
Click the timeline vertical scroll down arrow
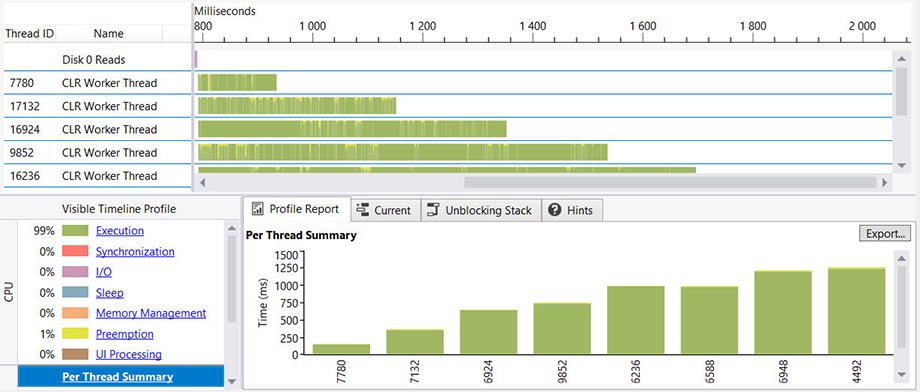tap(901, 167)
